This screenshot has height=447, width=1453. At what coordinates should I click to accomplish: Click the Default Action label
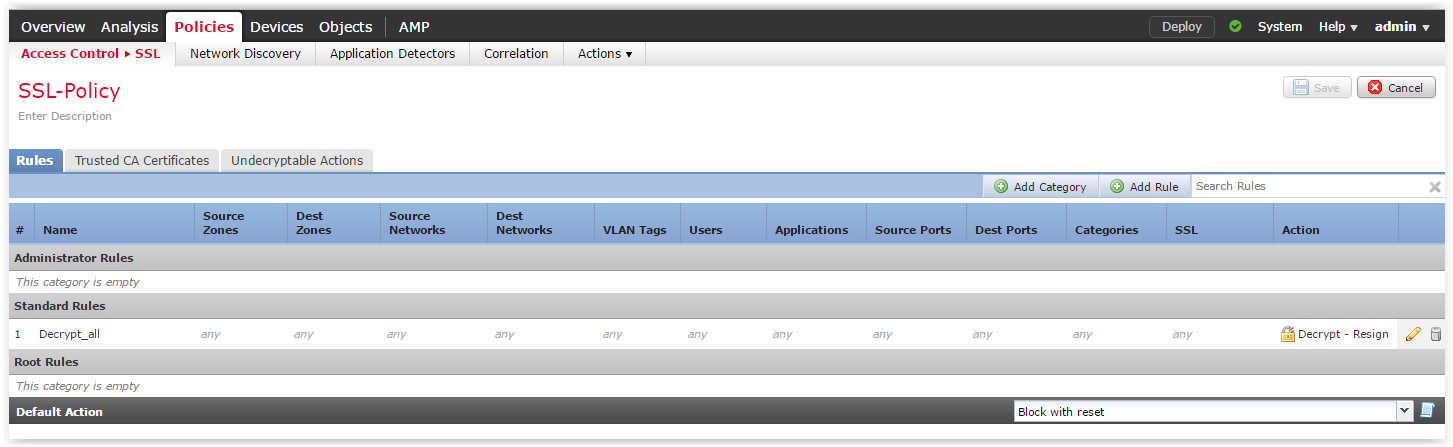coord(60,412)
